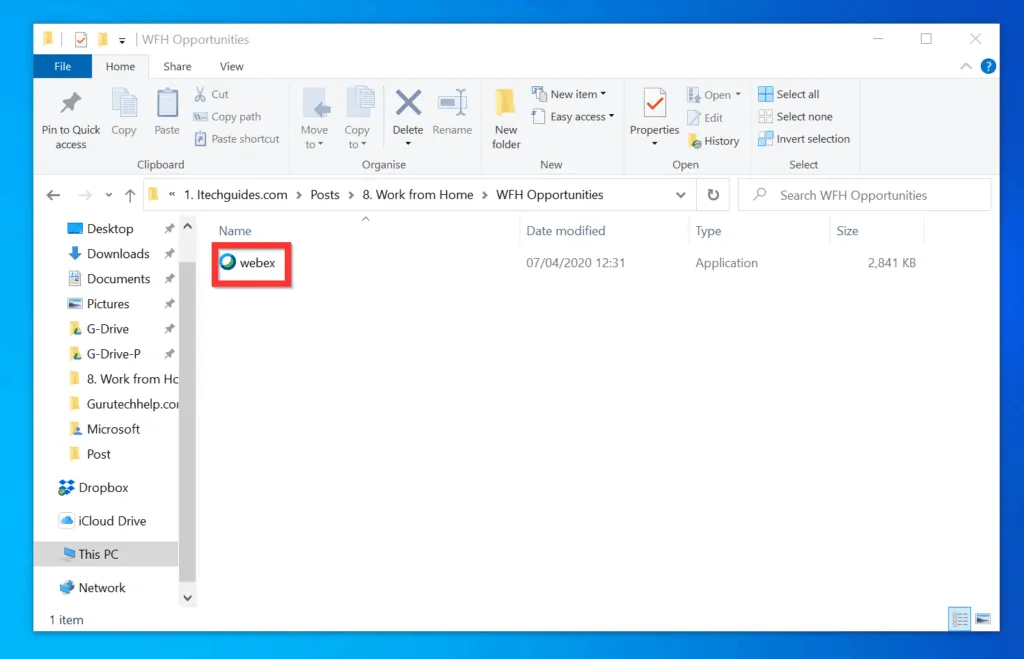Click the History command

pos(714,141)
